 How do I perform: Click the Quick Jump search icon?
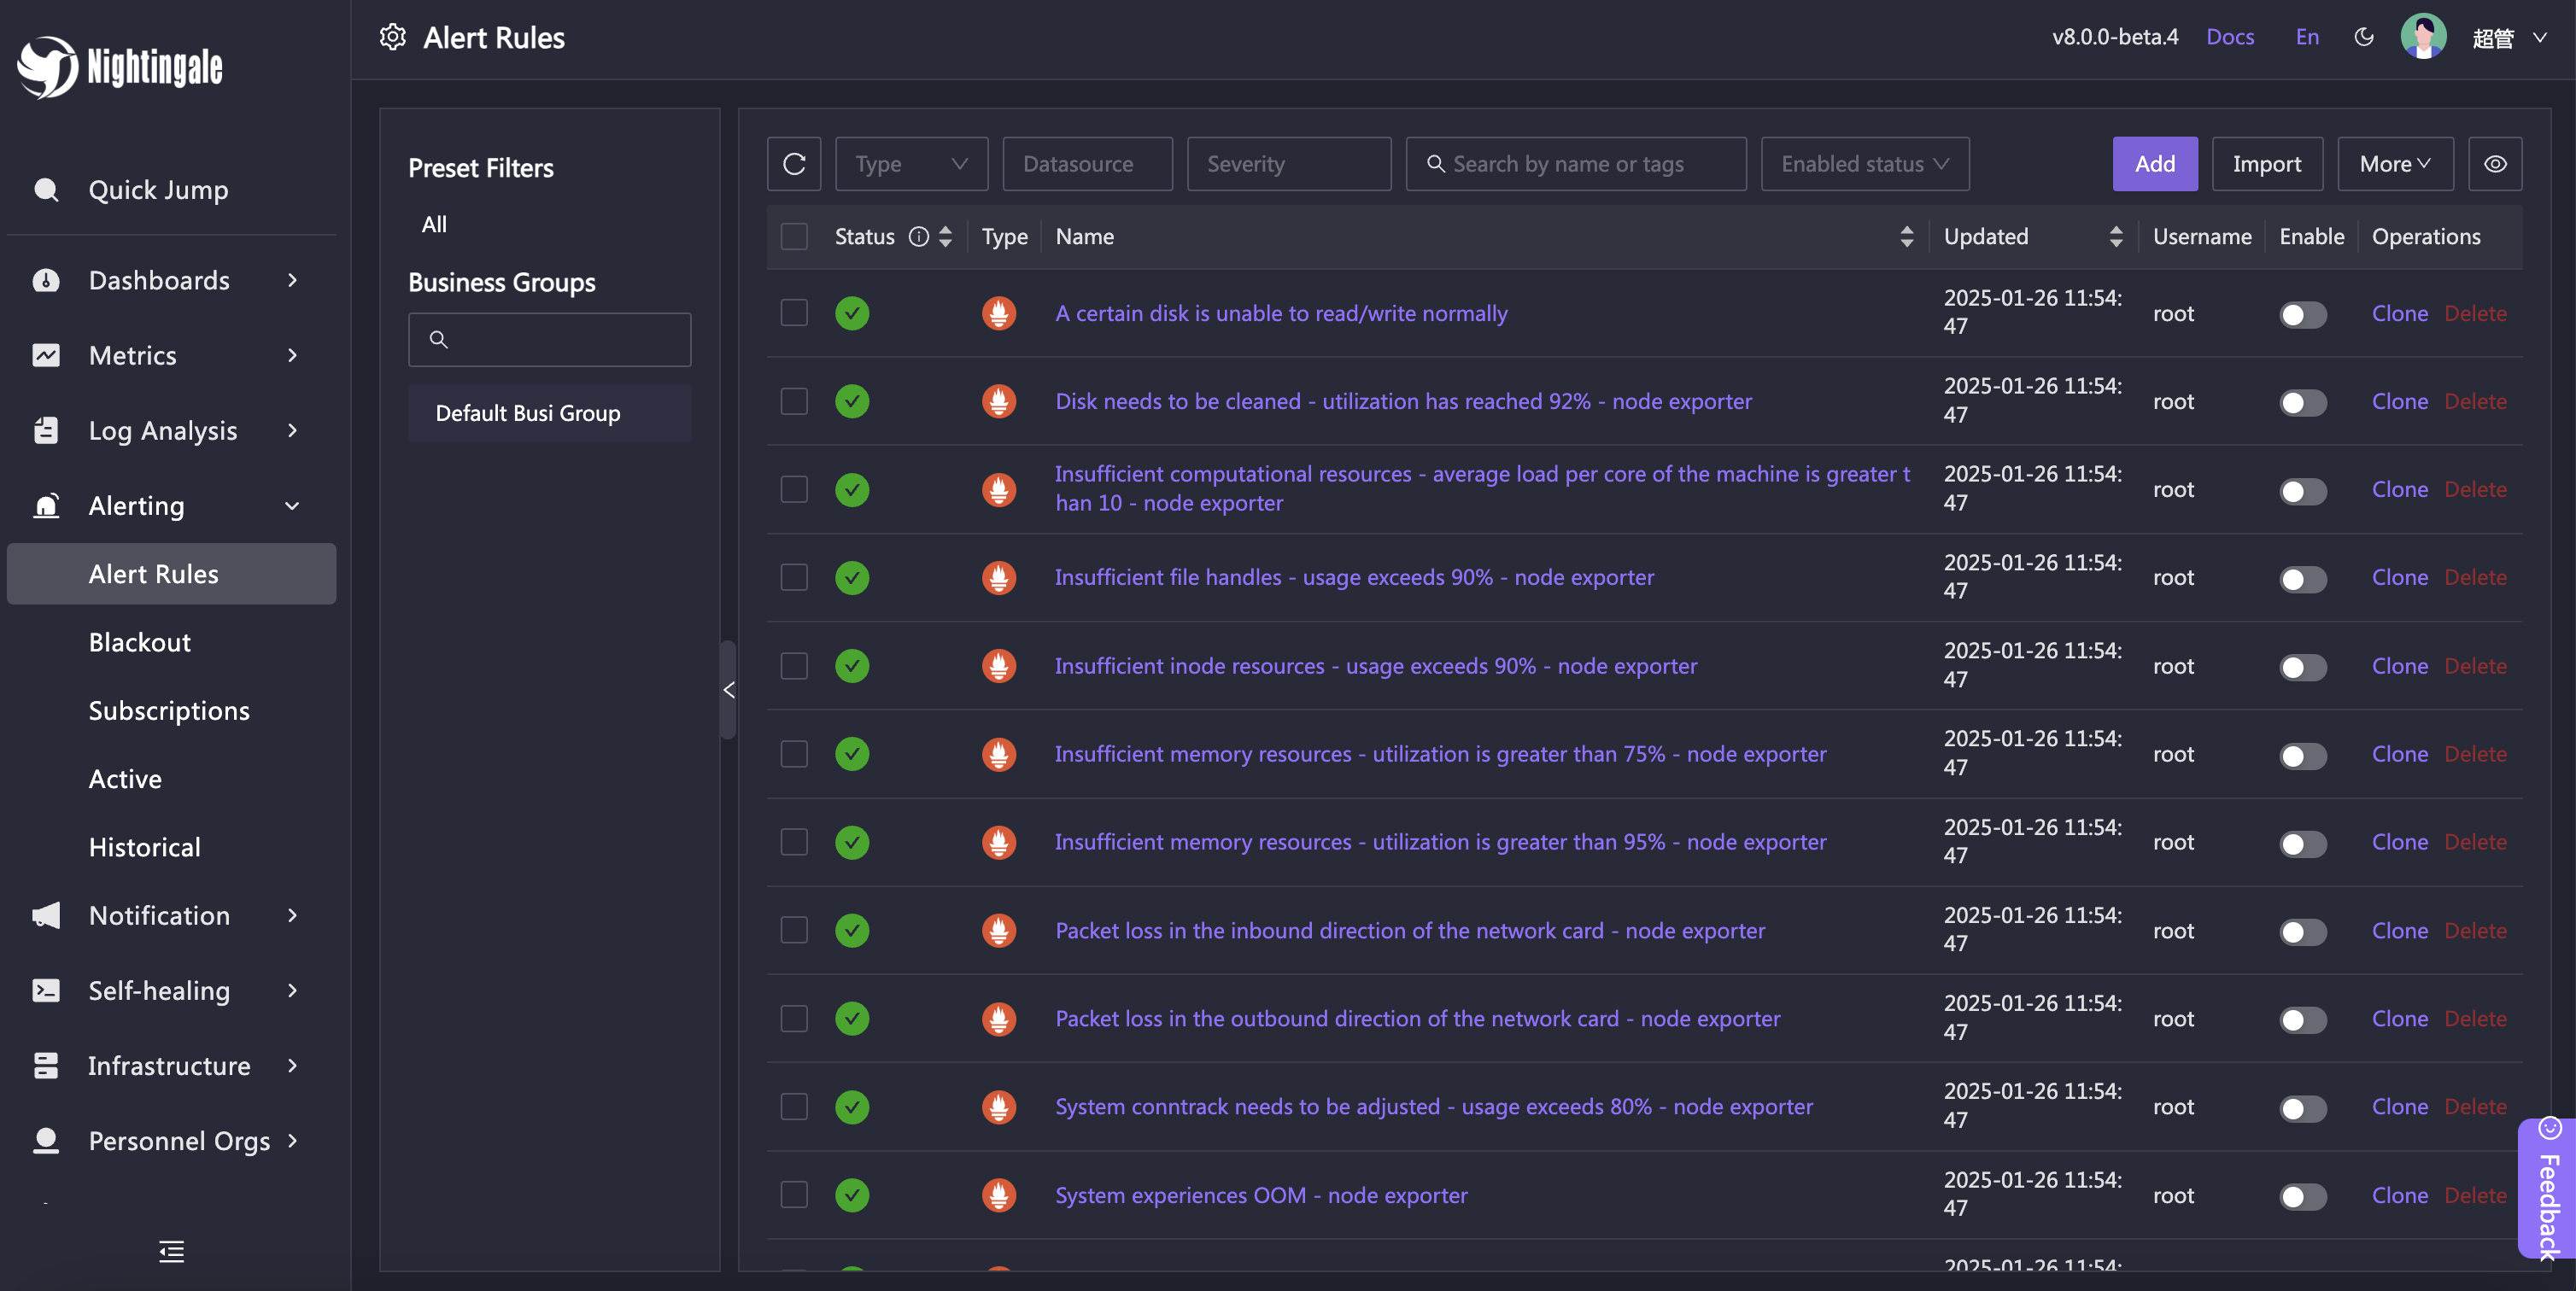(x=46, y=189)
